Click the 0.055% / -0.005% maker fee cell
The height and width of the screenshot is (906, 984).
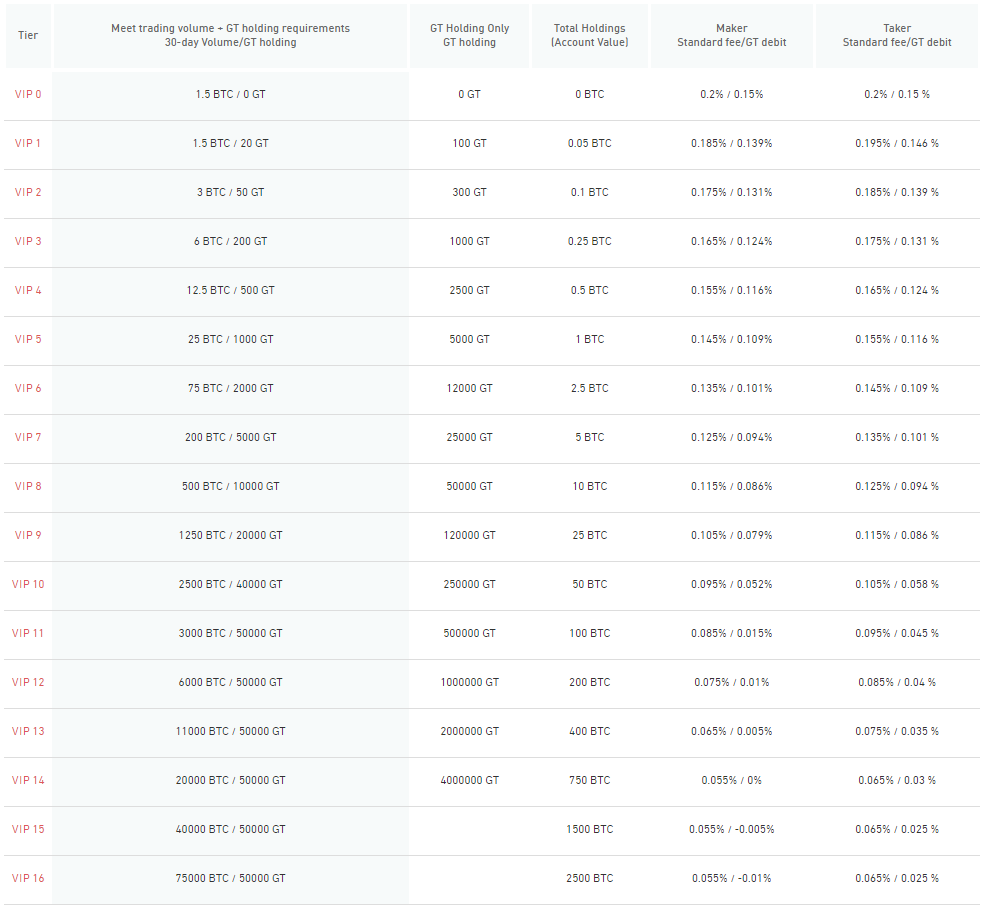coord(732,829)
